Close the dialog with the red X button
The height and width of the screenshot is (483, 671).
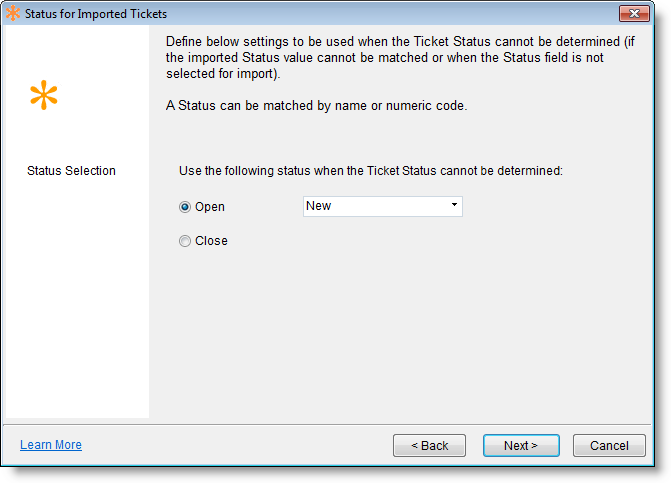(x=634, y=14)
